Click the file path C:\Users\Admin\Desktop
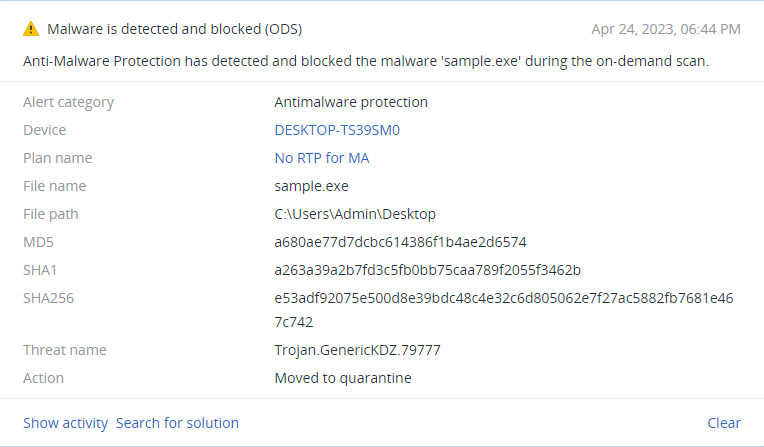The image size is (764, 447). click(355, 214)
